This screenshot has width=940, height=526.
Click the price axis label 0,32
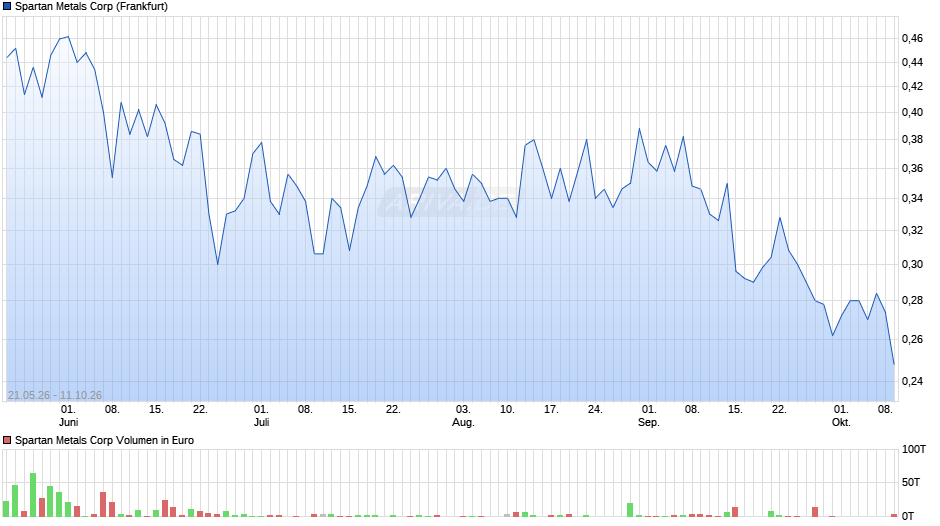[912, 230]
